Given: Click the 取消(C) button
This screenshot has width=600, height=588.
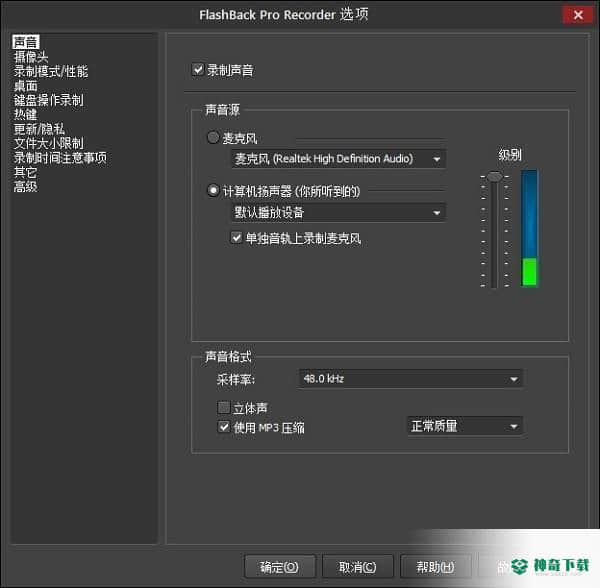Looking at the screenshot, I should click(x=357, y=566).
